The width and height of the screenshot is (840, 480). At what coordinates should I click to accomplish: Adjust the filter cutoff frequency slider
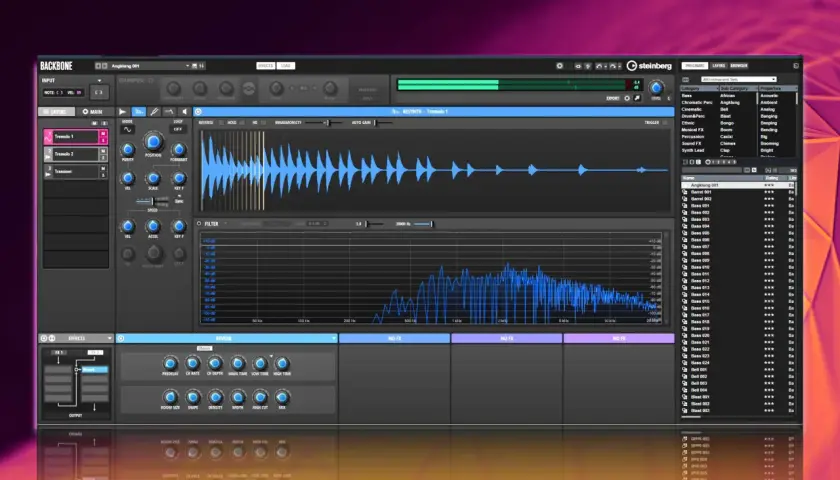click(423, 224)
